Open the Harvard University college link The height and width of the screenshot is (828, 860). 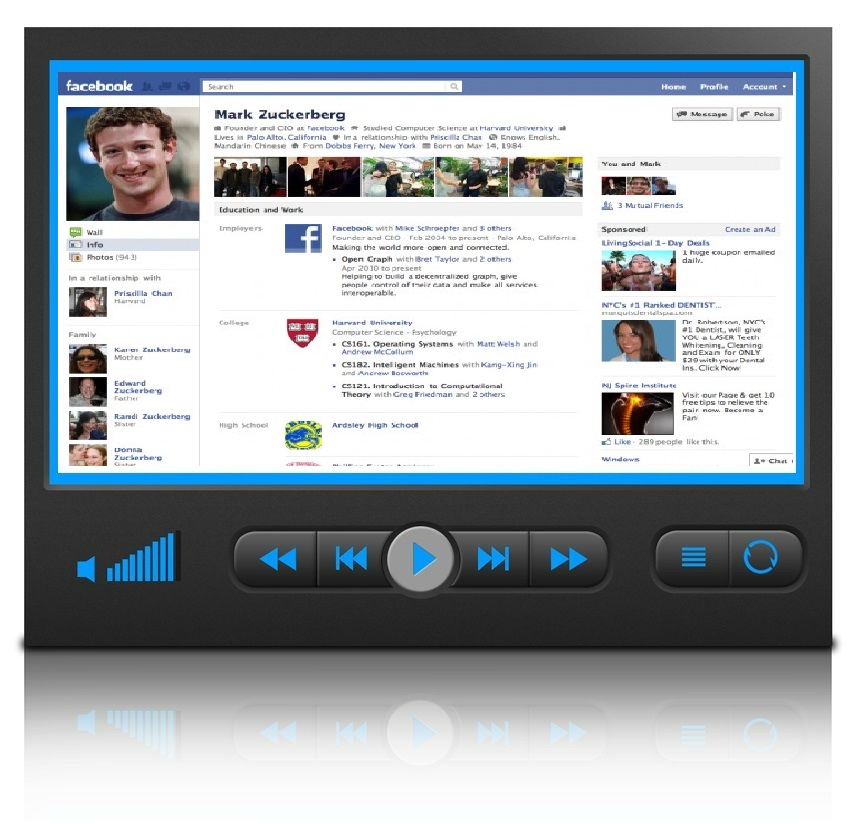point(372,322)
